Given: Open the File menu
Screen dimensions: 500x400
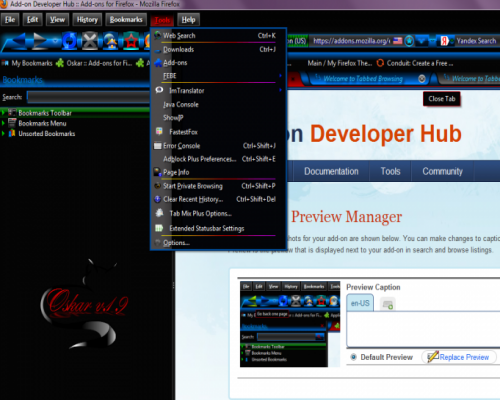Looking at the screenshot, I should (x=10, y=20).
